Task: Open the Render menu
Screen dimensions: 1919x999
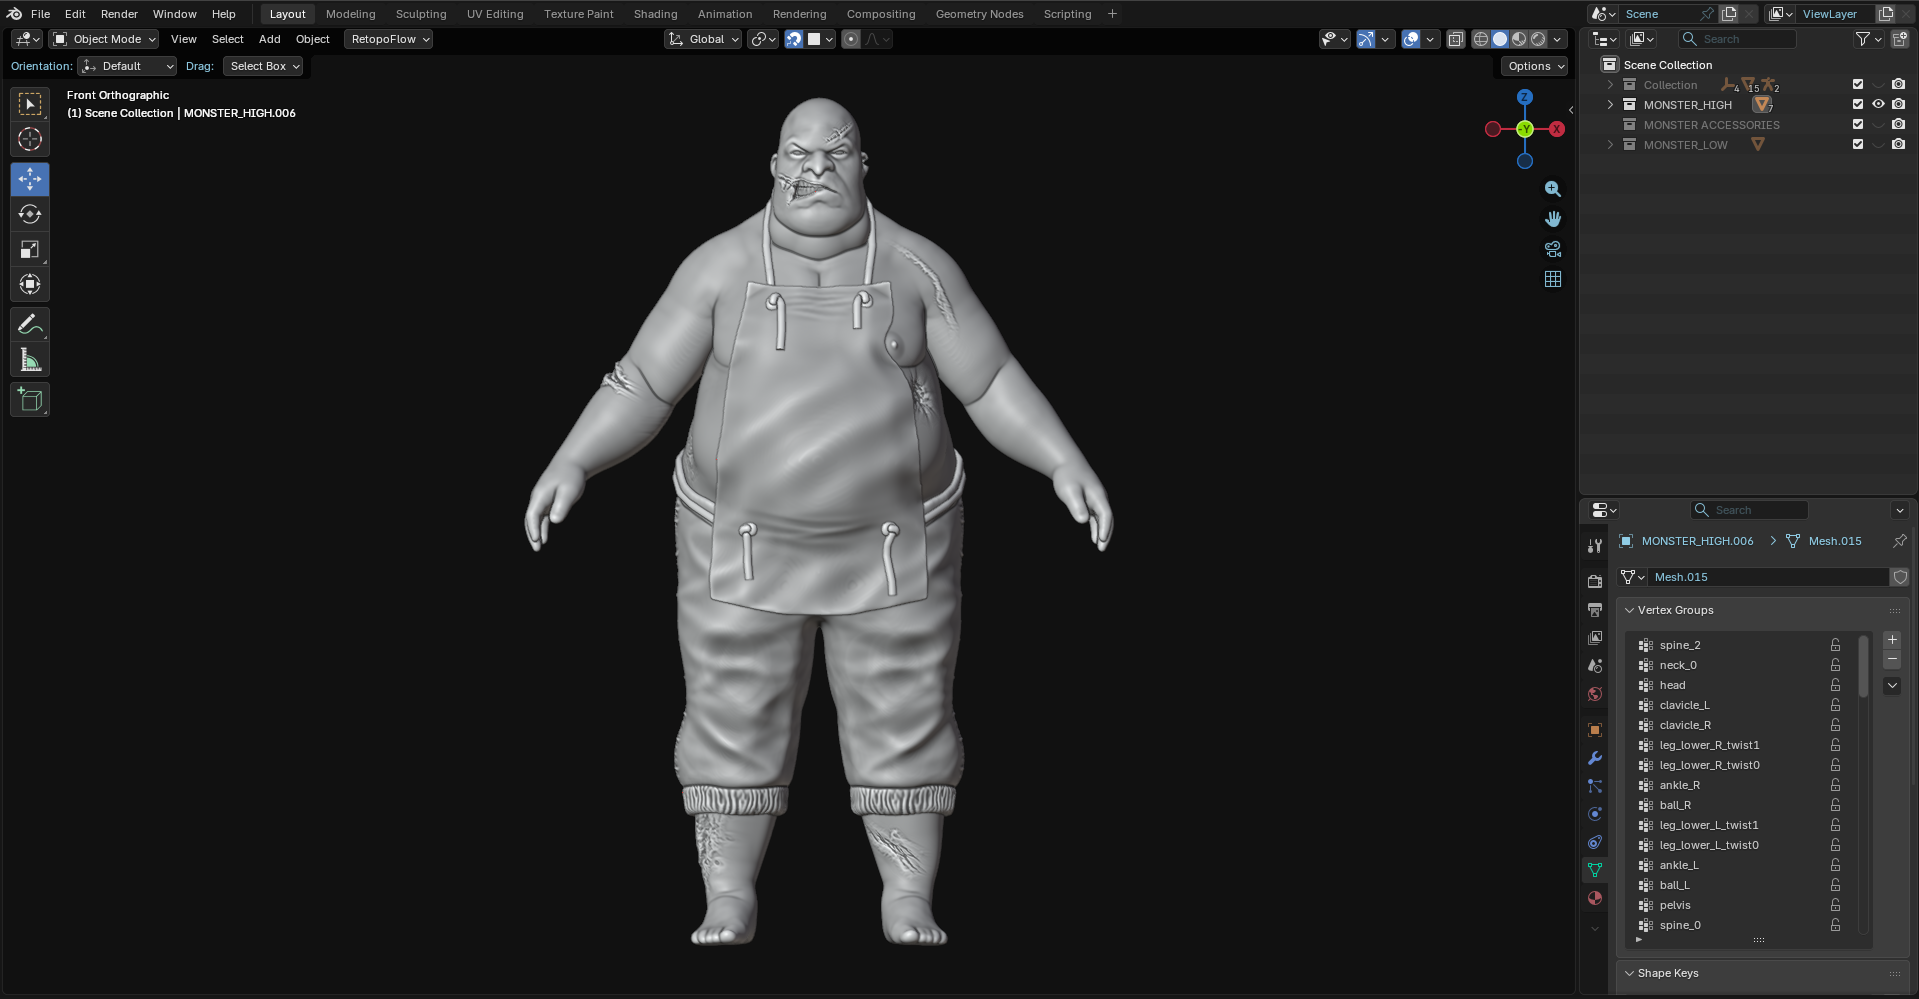Action: point(119,14)
